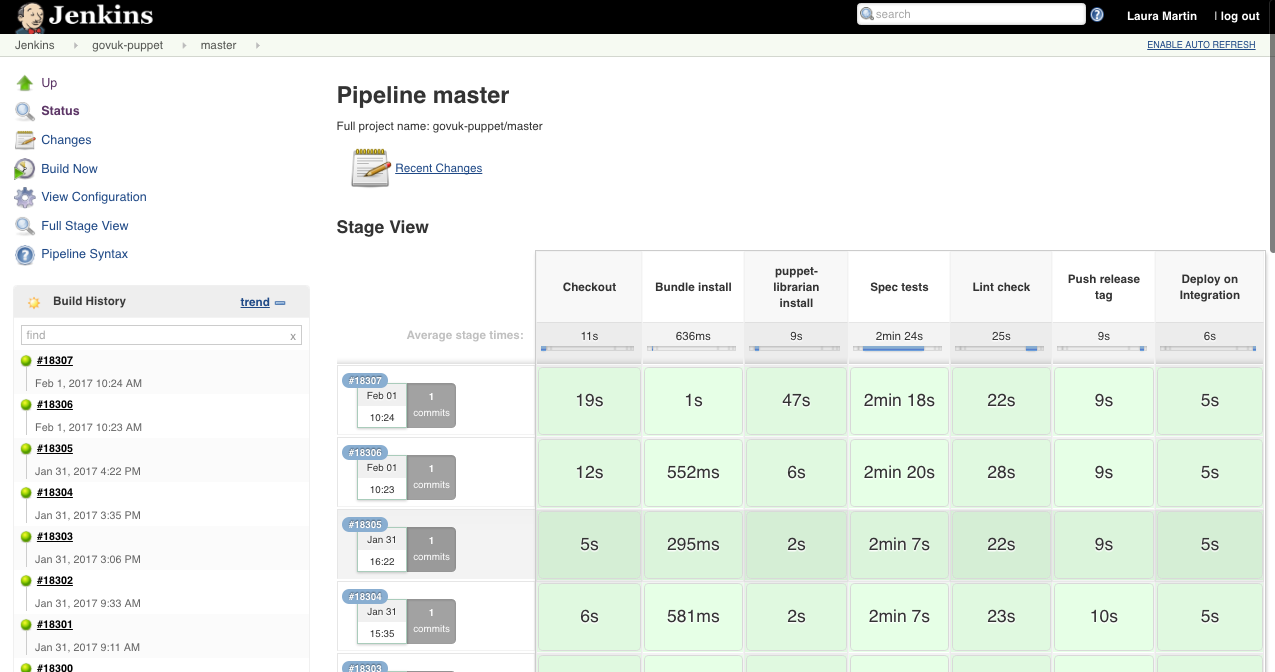This screenshot has height=672, width=1275.
Task: Focus the top search box
Action: 971,14
